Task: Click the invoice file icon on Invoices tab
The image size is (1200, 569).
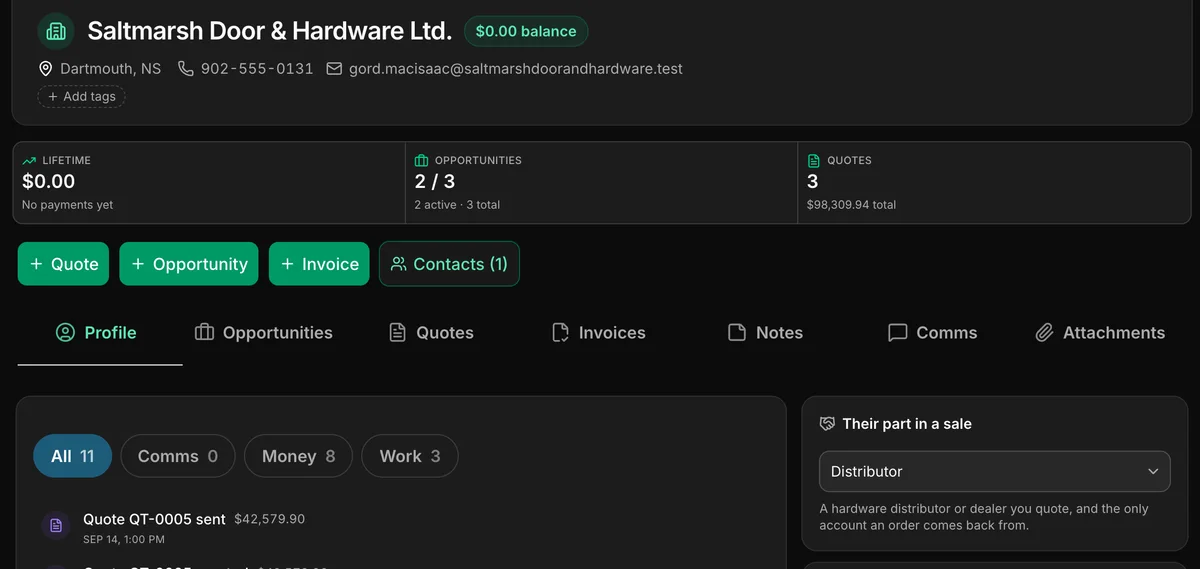Action: point(561,333)
